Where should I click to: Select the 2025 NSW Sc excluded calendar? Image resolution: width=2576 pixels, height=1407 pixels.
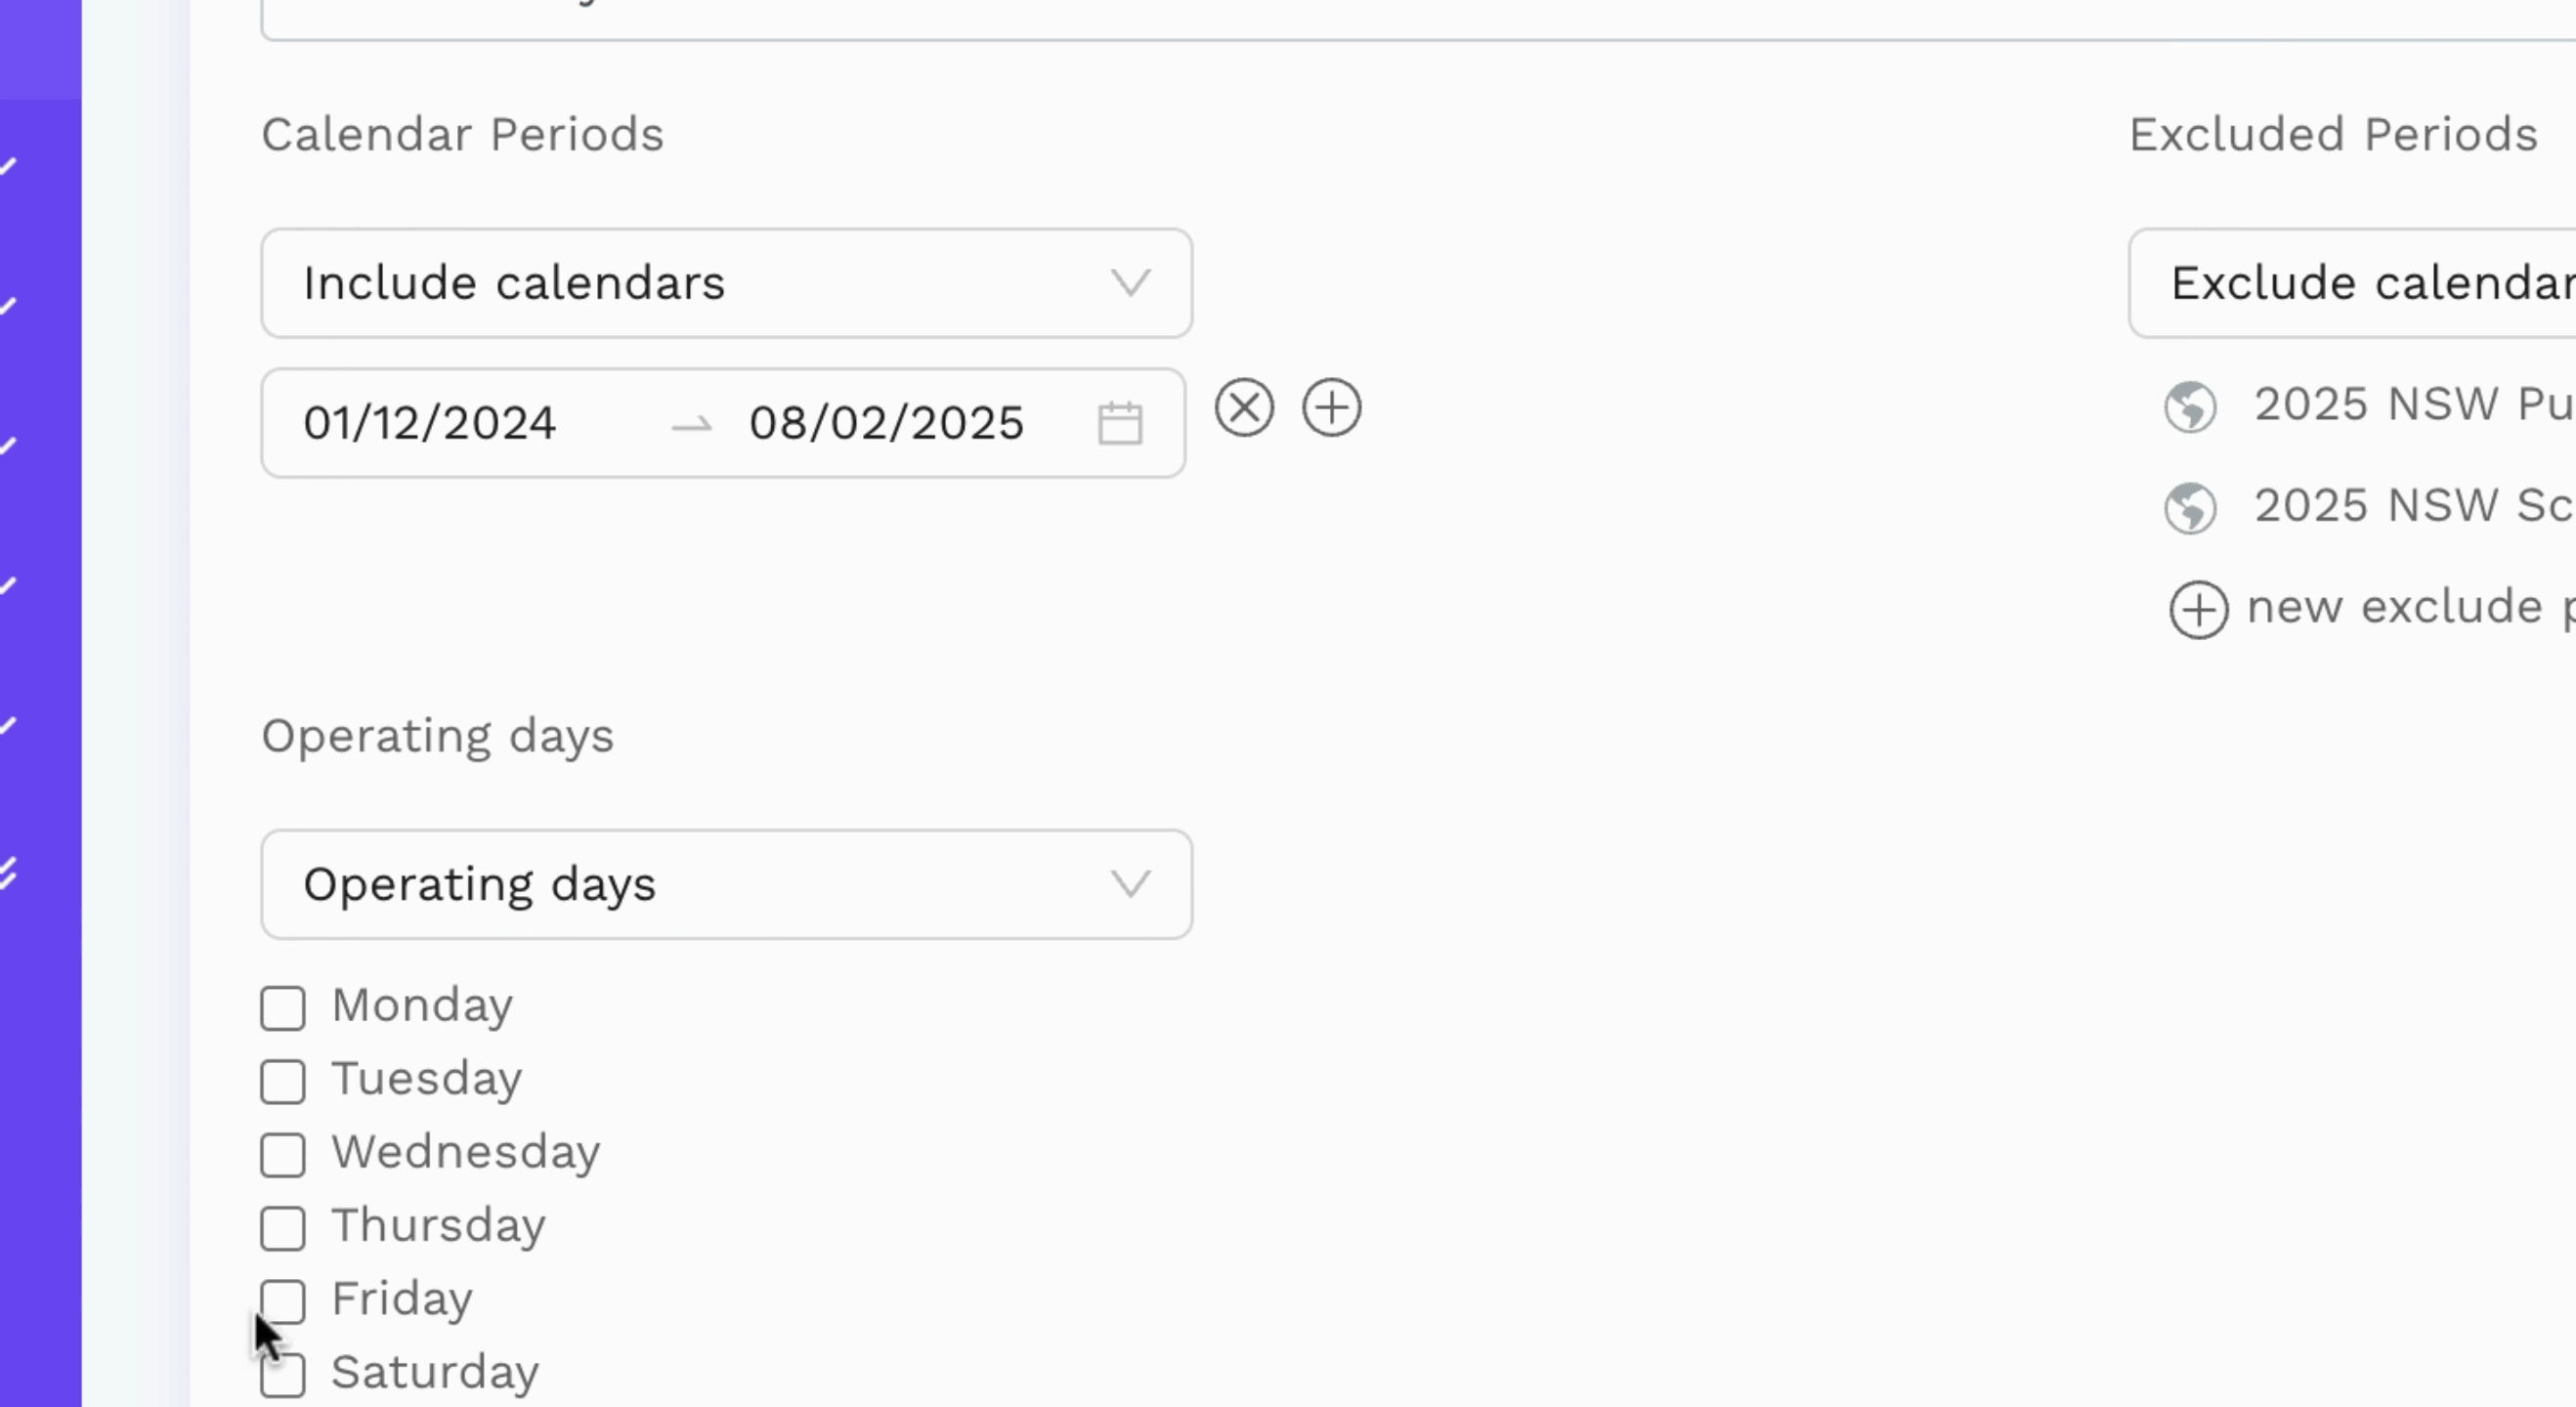point(2414,506)
